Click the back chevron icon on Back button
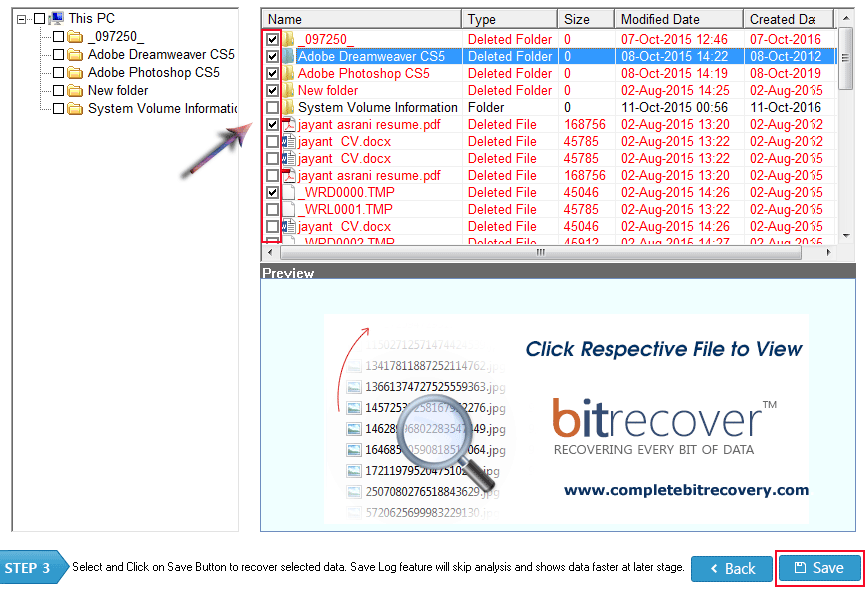The width and height of the screenshot is (866, 591). pyautogui.click(x=714, y=568)
